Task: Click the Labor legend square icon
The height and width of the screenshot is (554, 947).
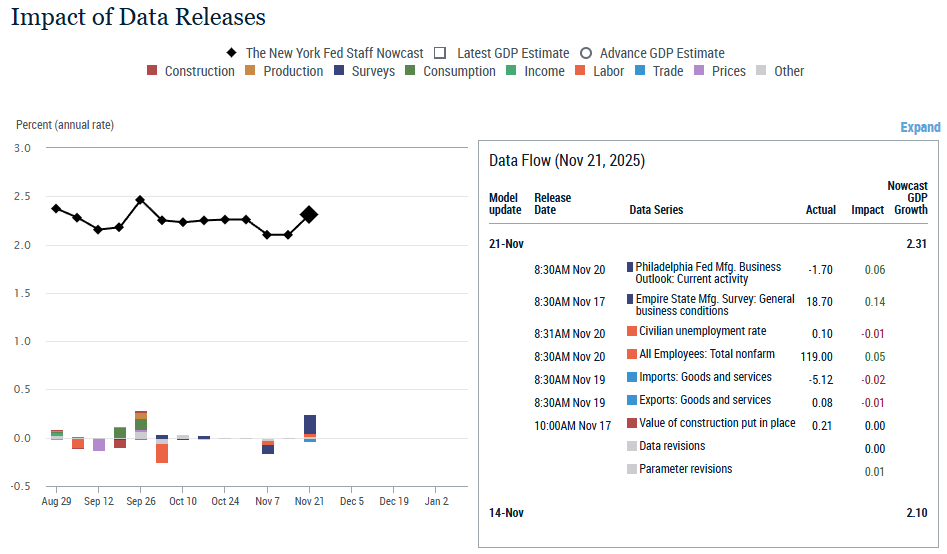Action: coord(581,71)
